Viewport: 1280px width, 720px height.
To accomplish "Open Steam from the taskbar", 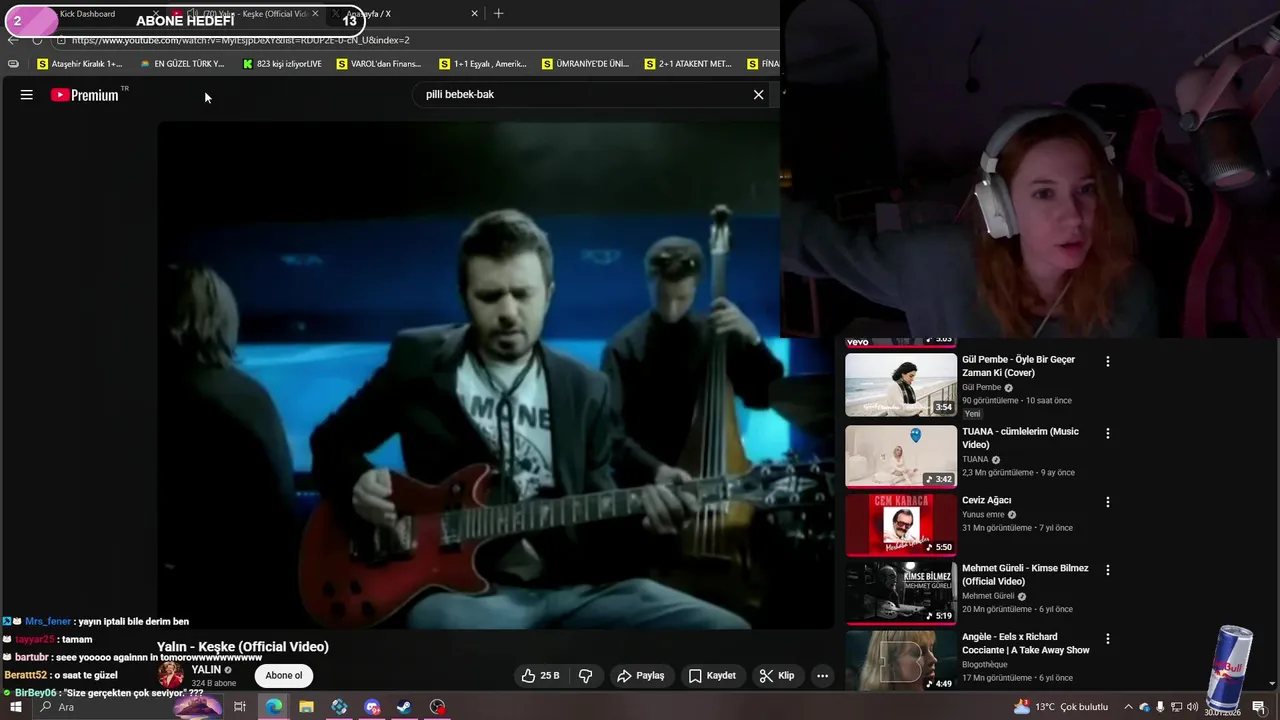I will coord(404,707).
